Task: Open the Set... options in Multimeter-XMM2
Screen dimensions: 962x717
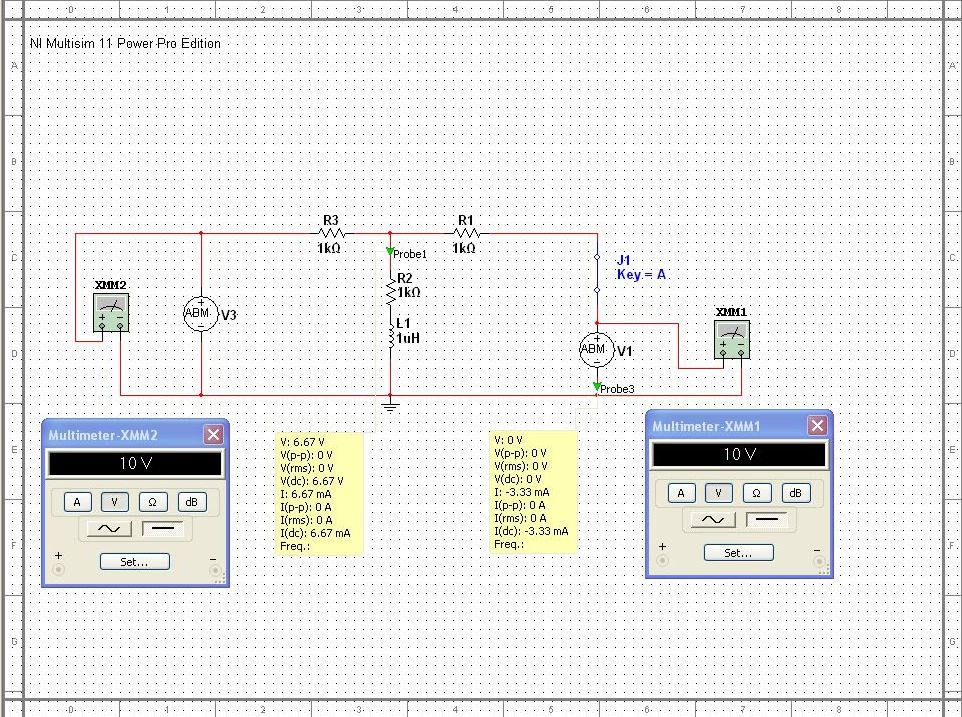Action: tap(134, 562)
